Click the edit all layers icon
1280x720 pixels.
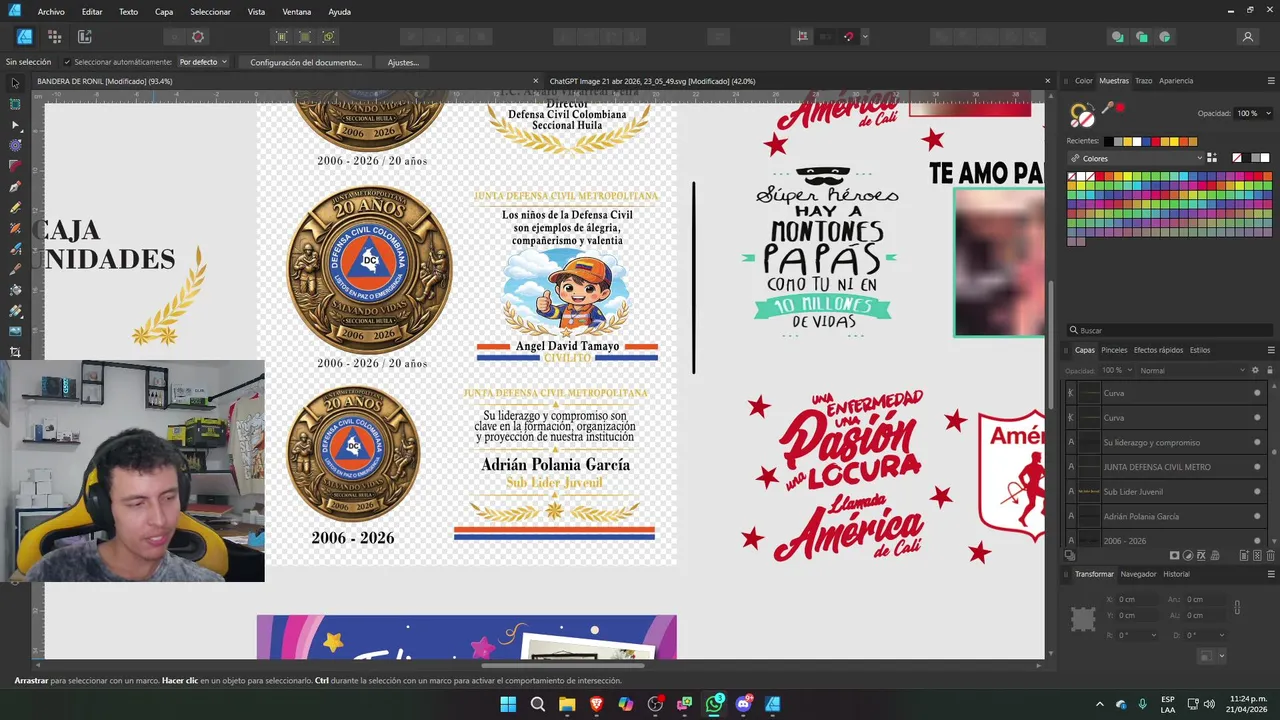pyautogui.click(x=1070, y=556)
